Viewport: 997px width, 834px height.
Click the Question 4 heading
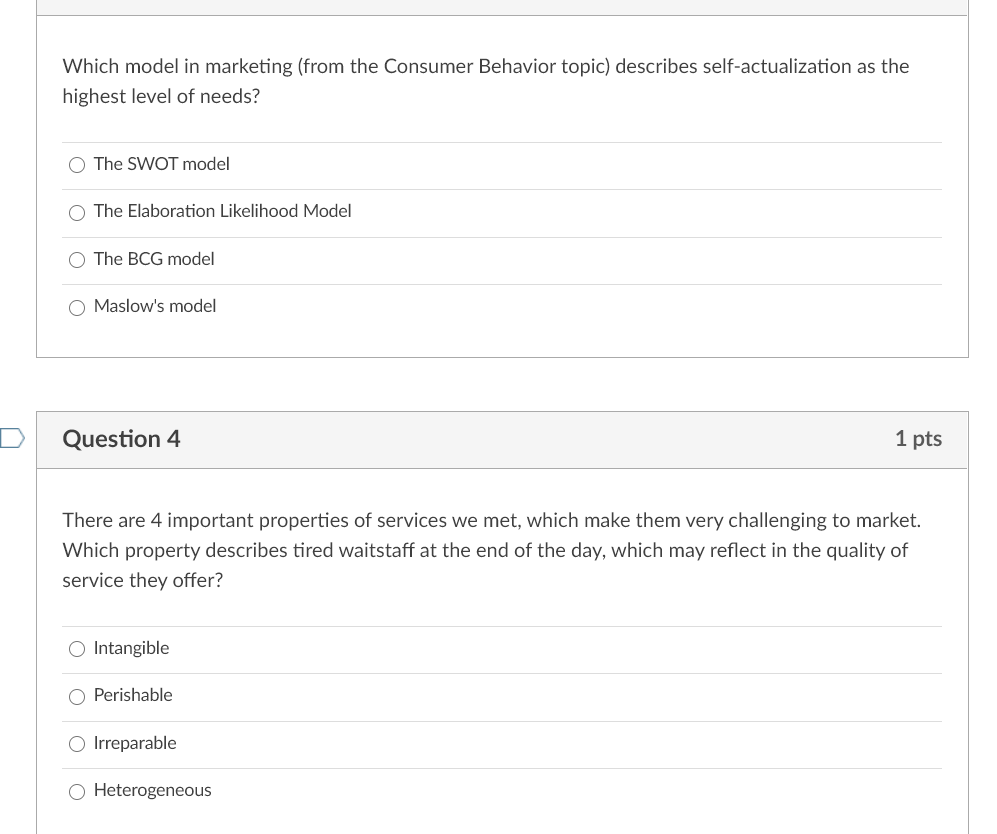121,439
